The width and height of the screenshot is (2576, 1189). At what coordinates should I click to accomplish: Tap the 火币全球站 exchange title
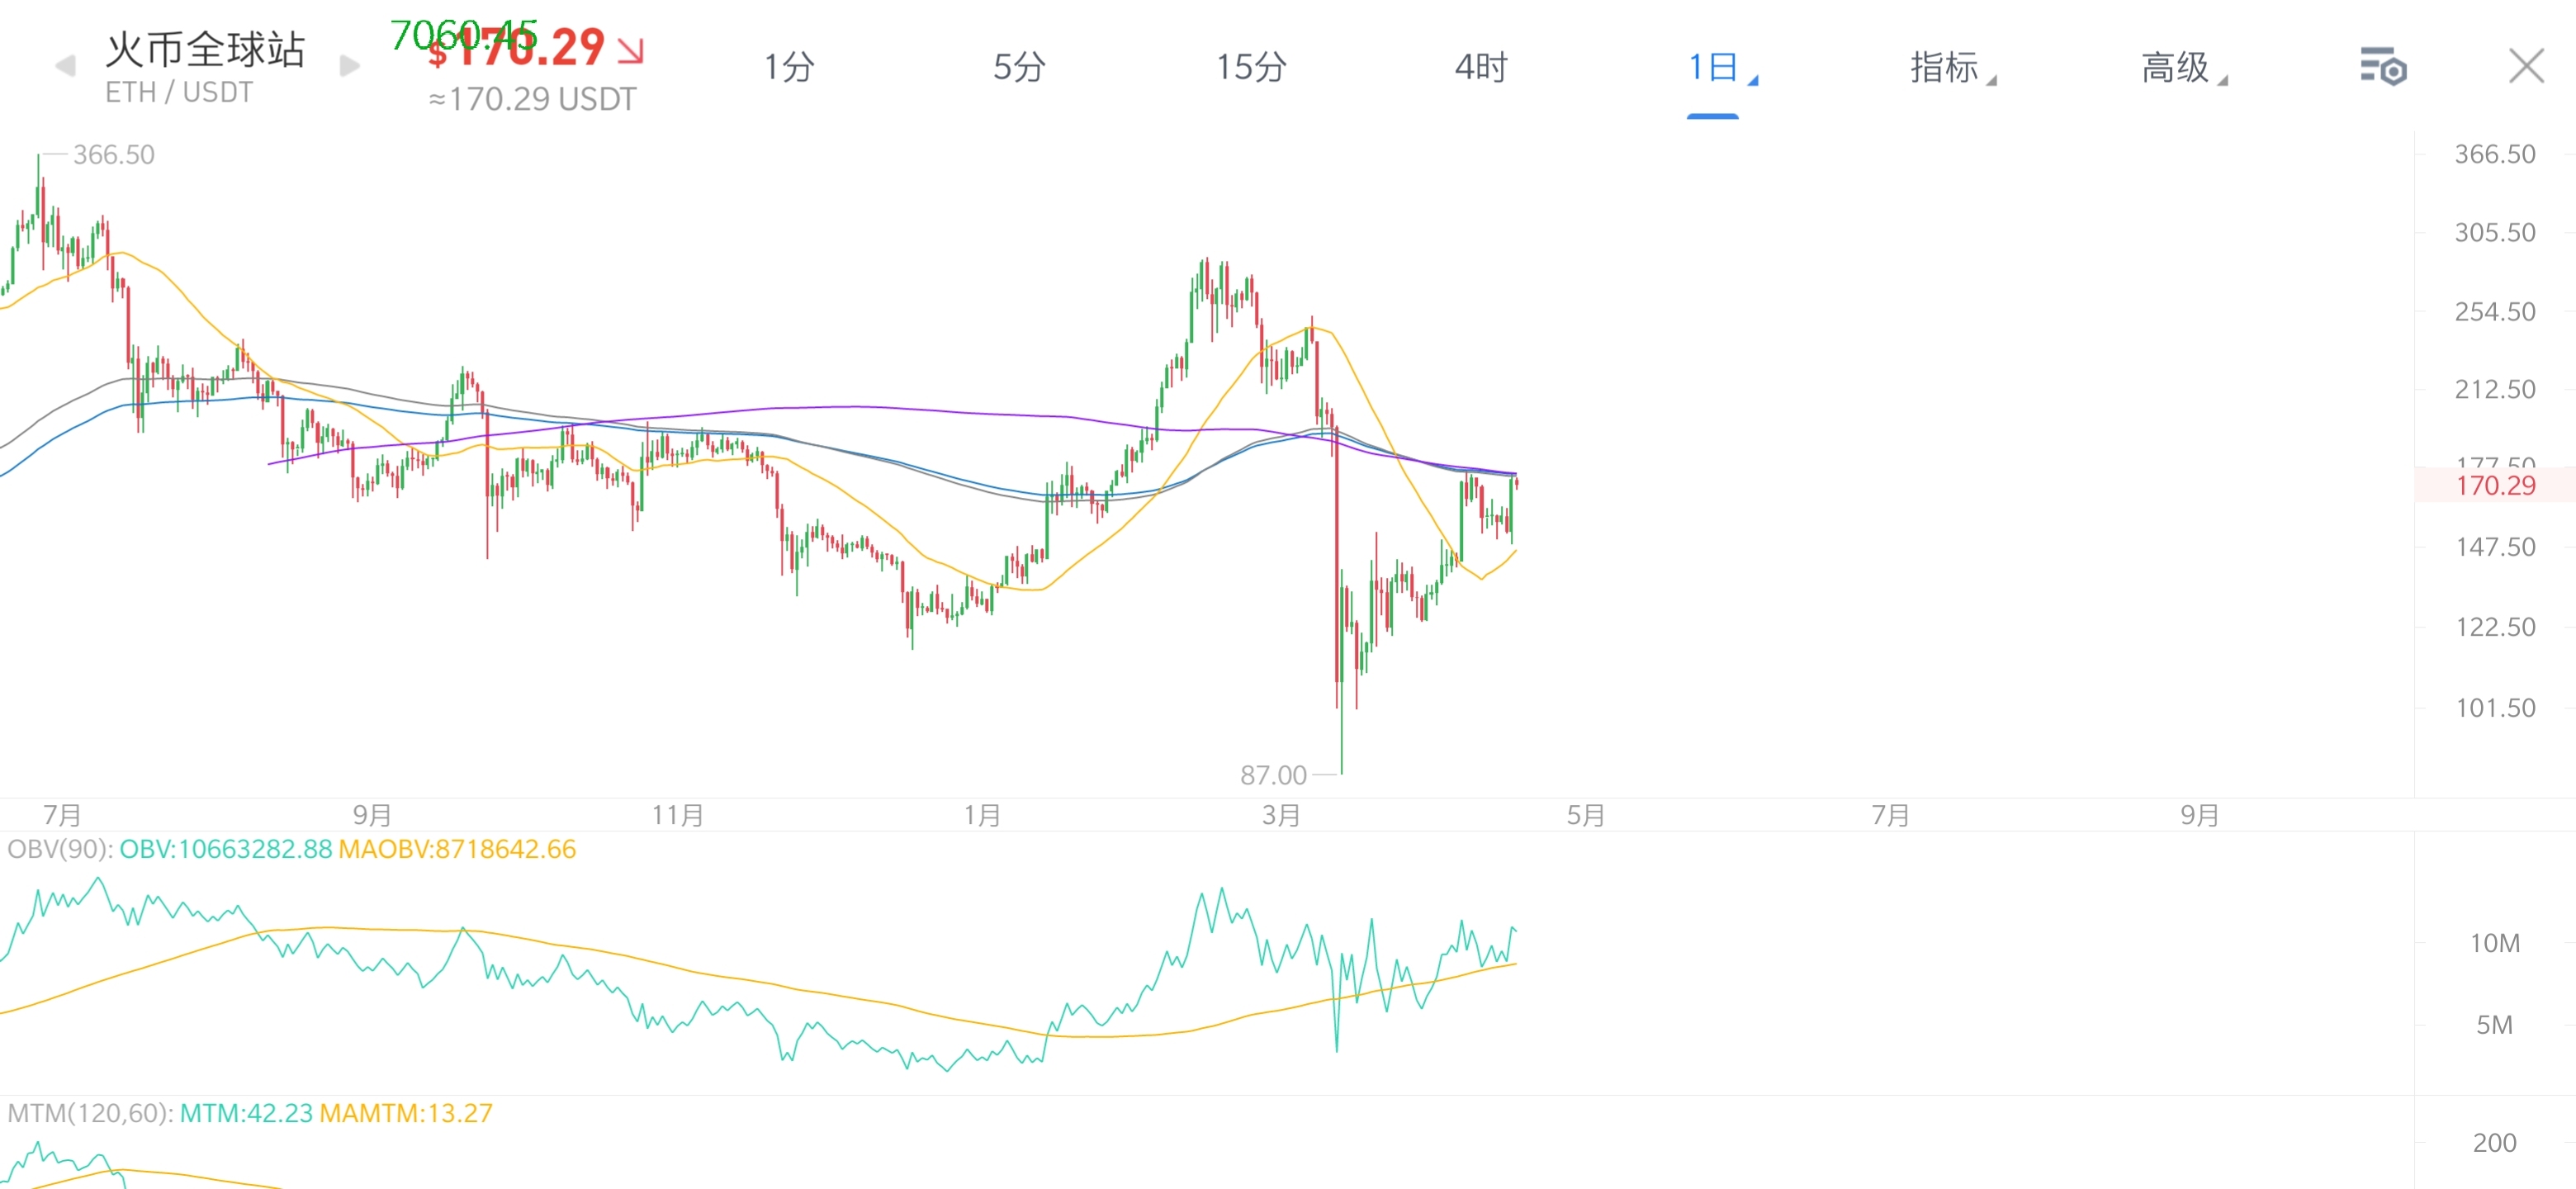point(205,48)
